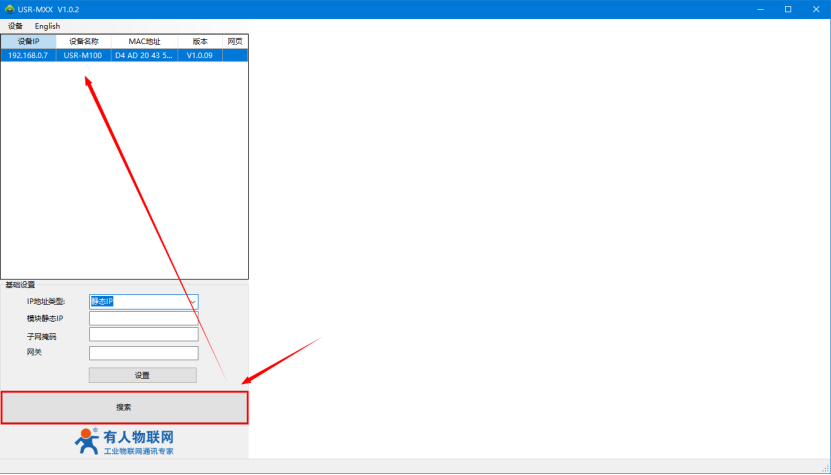Maximize the USR-MXX window
The image size is (831, 475).
click(x=788, y=9)
